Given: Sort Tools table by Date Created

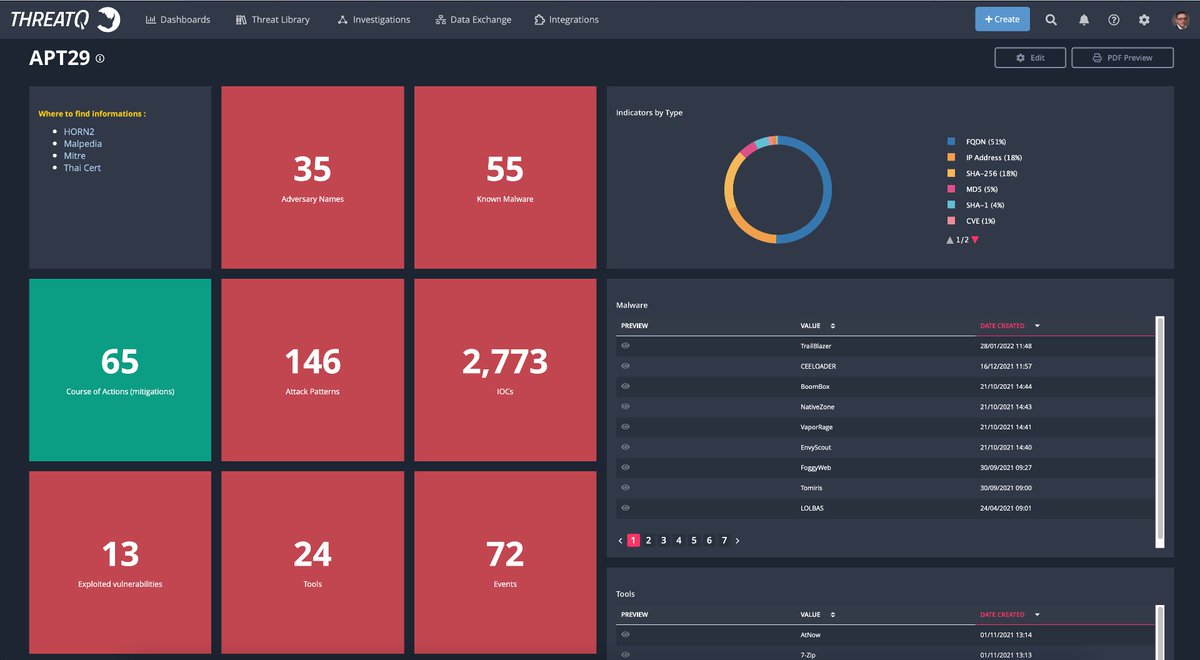Looking at the screenshot, I should coord(1010,614).
